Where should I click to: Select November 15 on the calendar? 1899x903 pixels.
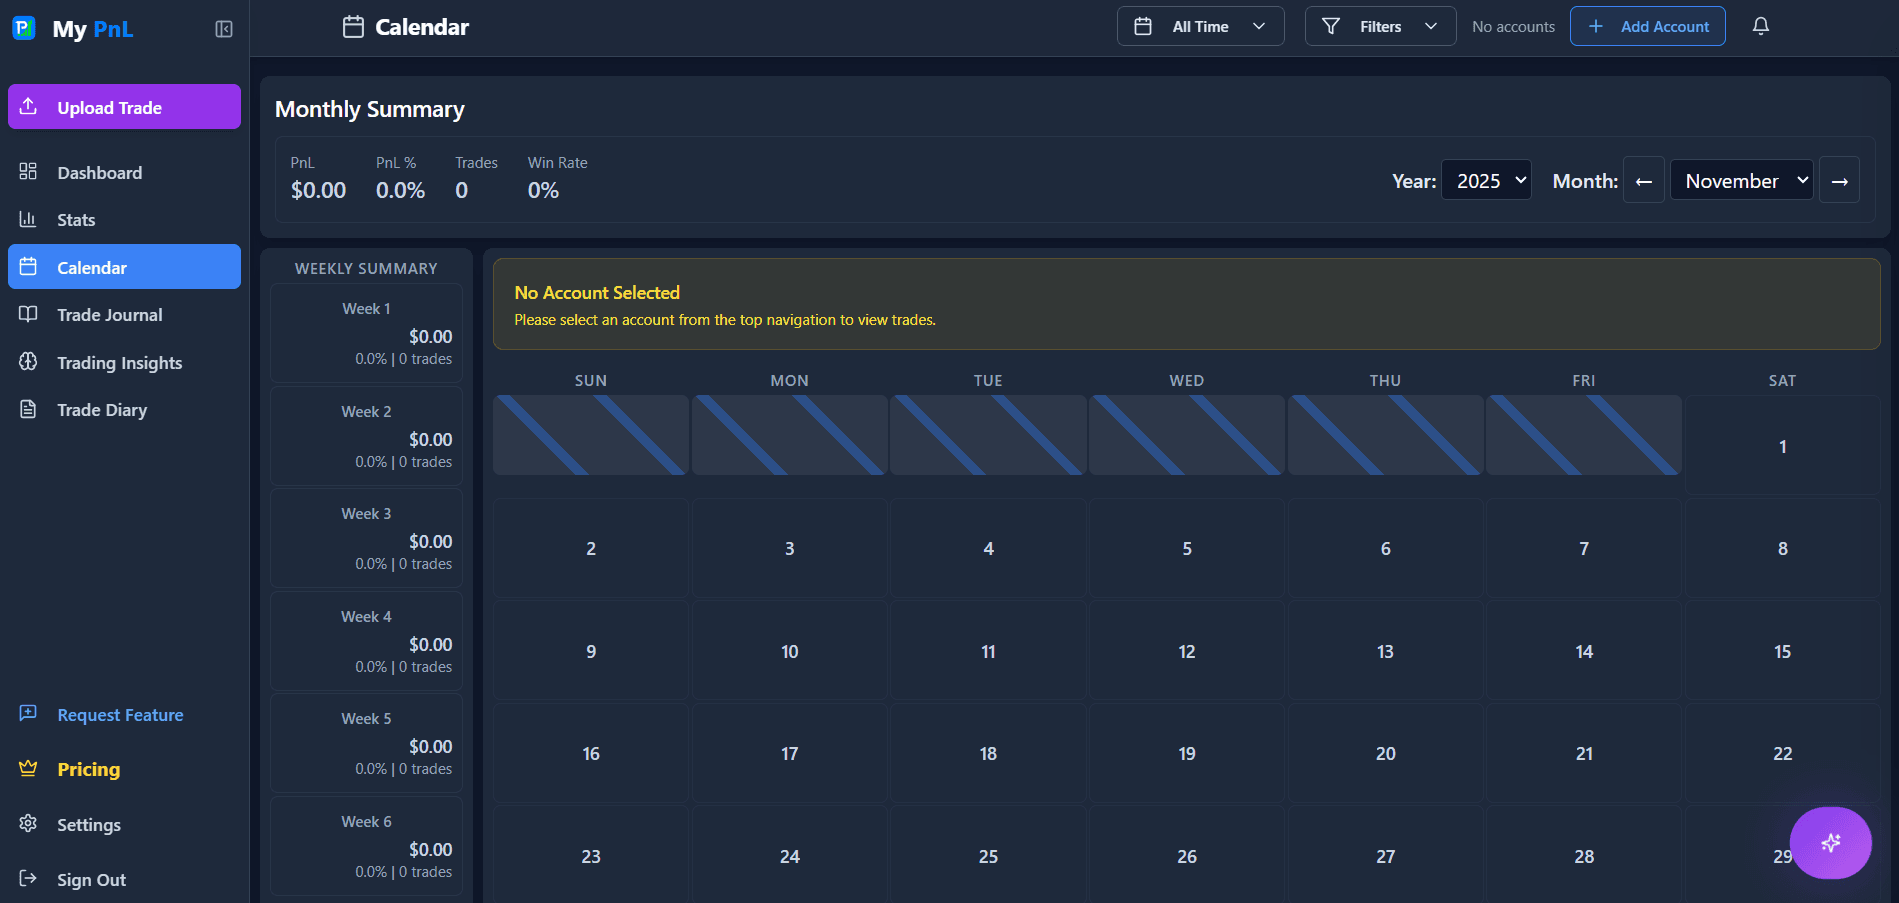tap(1782, 651)
